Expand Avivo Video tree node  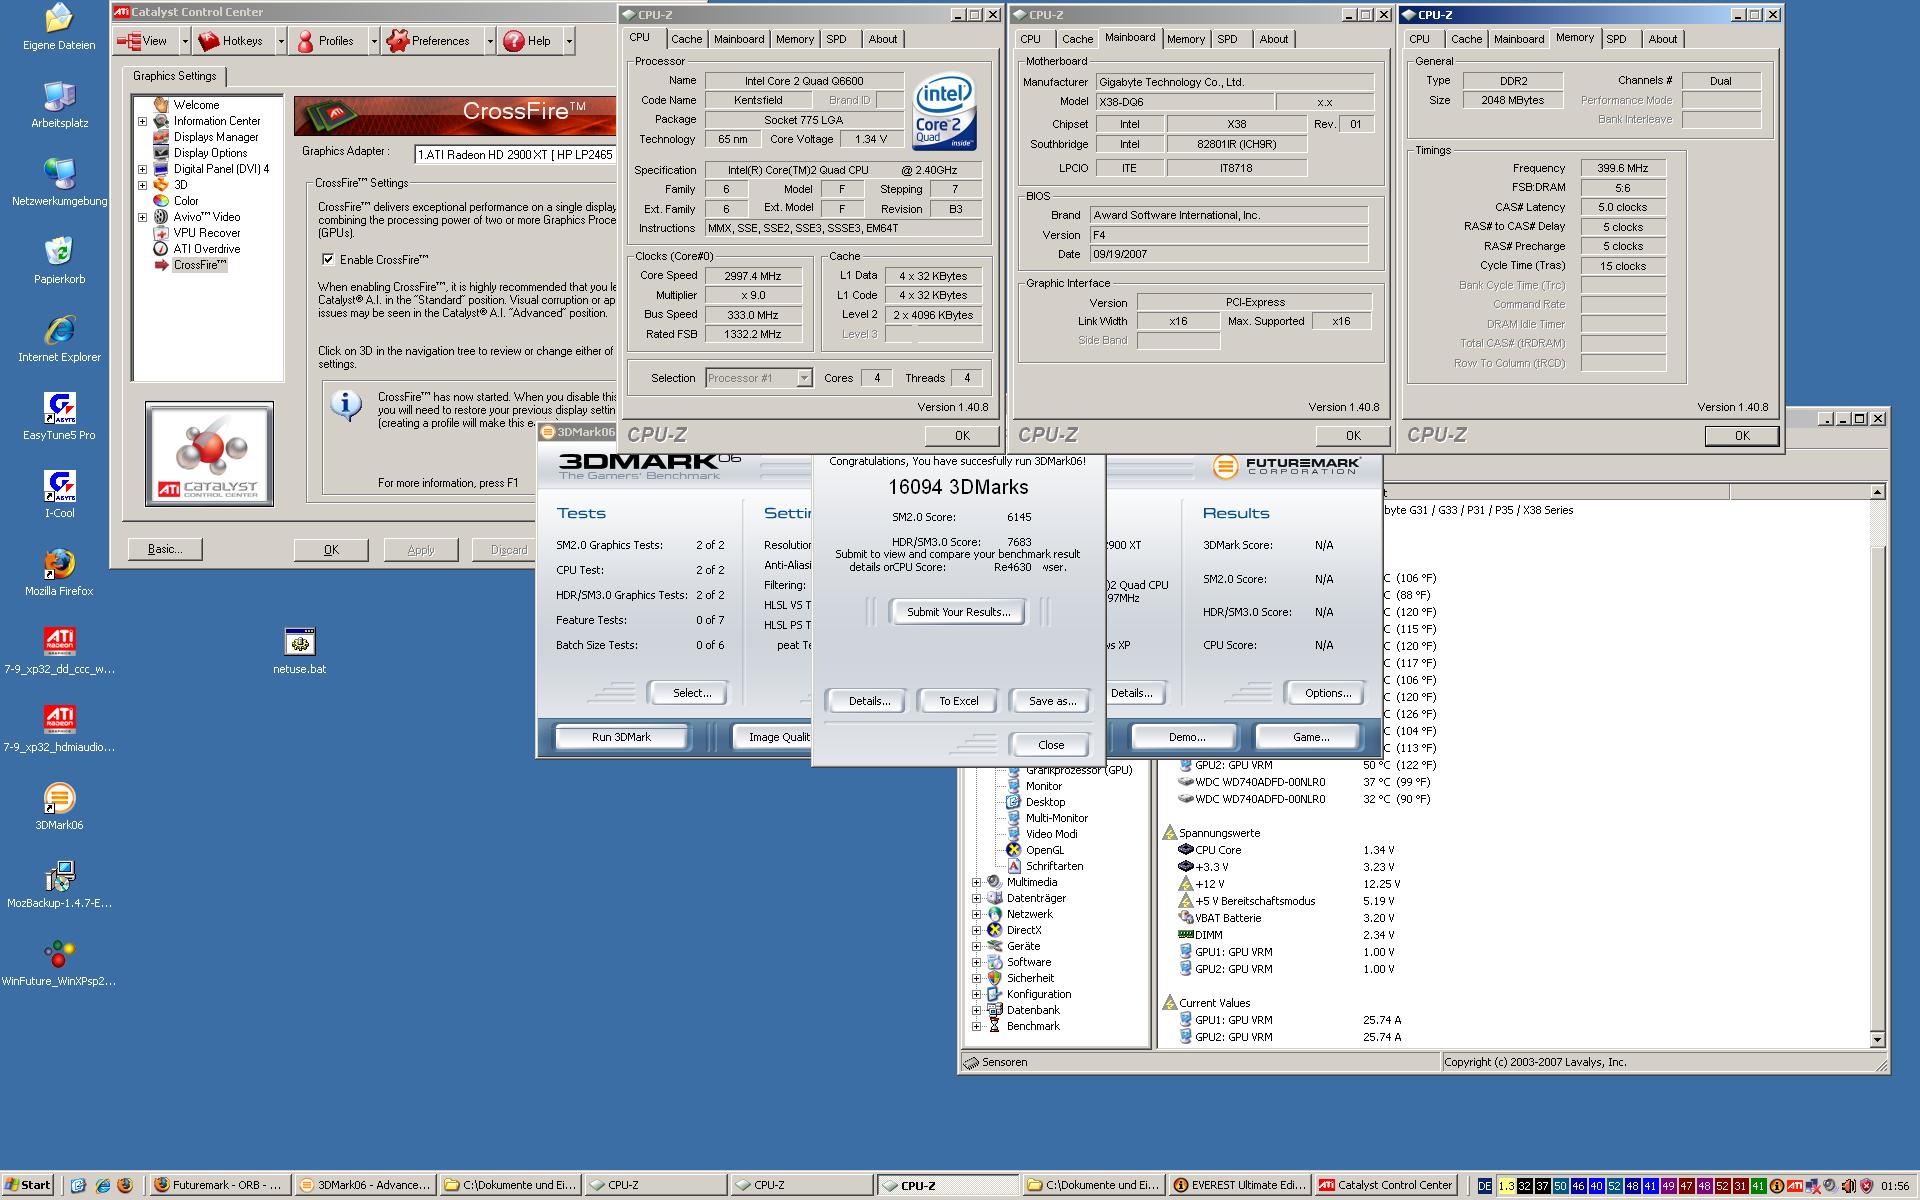point(142,217)
